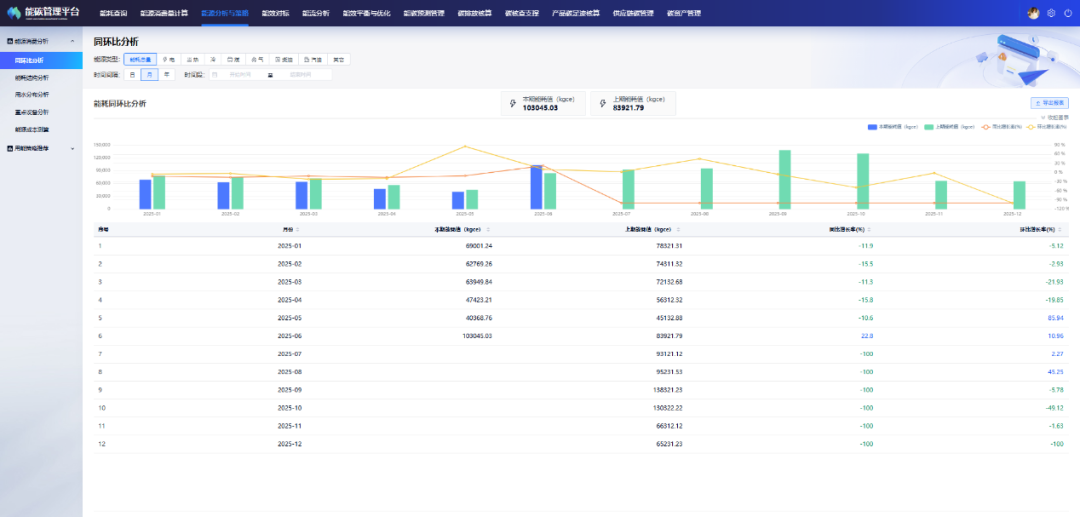This screenshot has width=1080, height=517.
Task: Open 能耗趋势分析 in the sidebar
Action: click(x=31, y=77)
